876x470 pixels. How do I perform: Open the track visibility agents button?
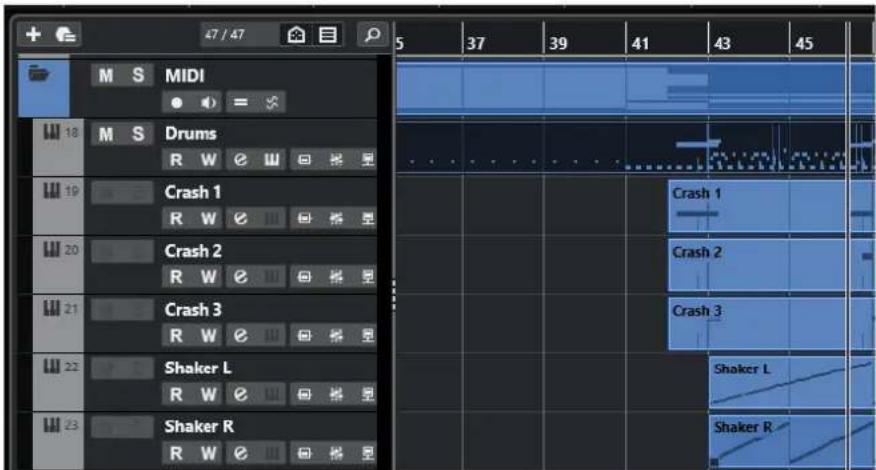(296, 35)
